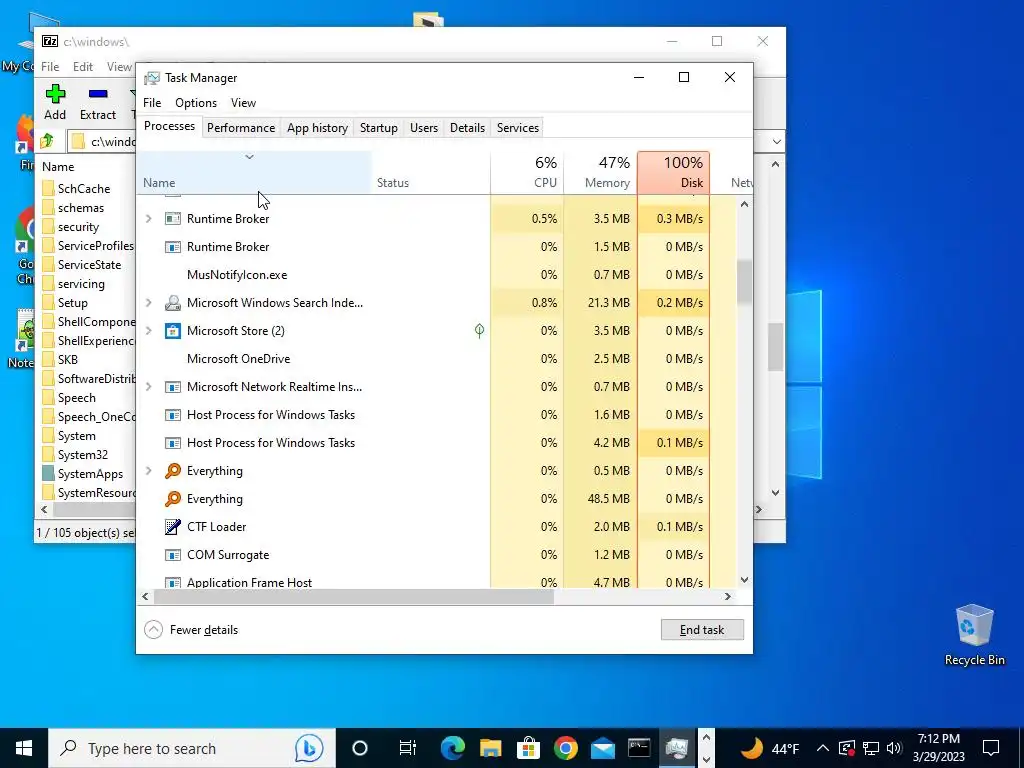1024x768 pixels.
Task: Switch to the Startup tab
Action: pyautogui.click(x=379, y=128)
